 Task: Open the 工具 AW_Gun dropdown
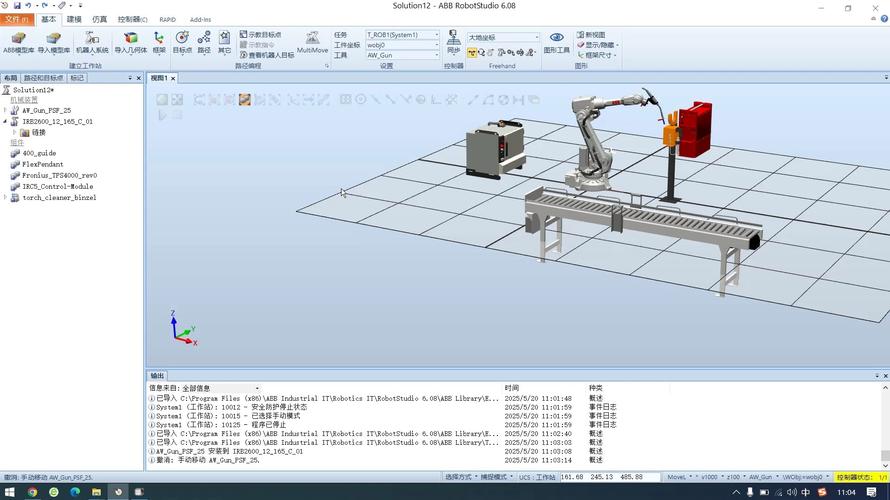pos(402,55)
